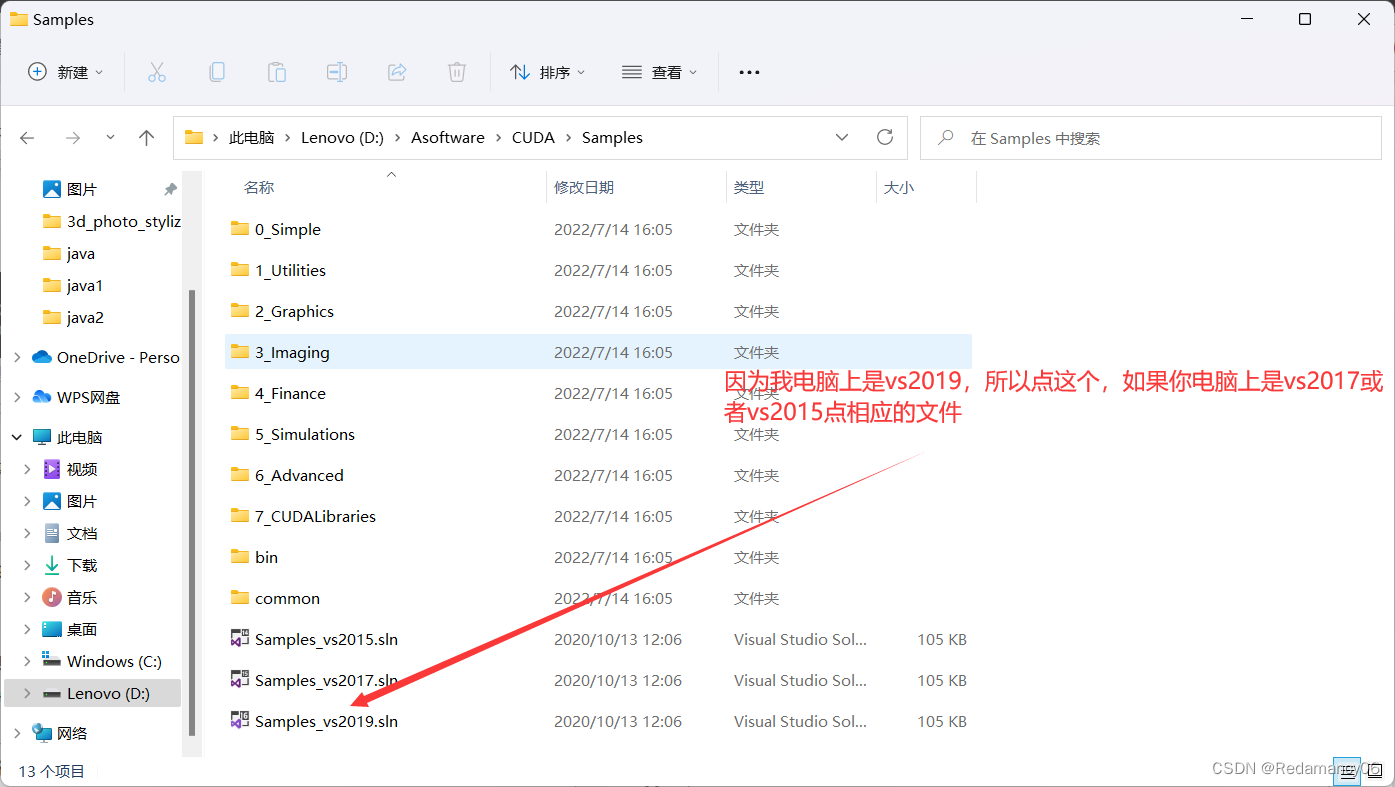Screen dimensions: 1395x787
Task: Click the Samples_vs2017.sln file icon
Action: [x=240, y=679]
